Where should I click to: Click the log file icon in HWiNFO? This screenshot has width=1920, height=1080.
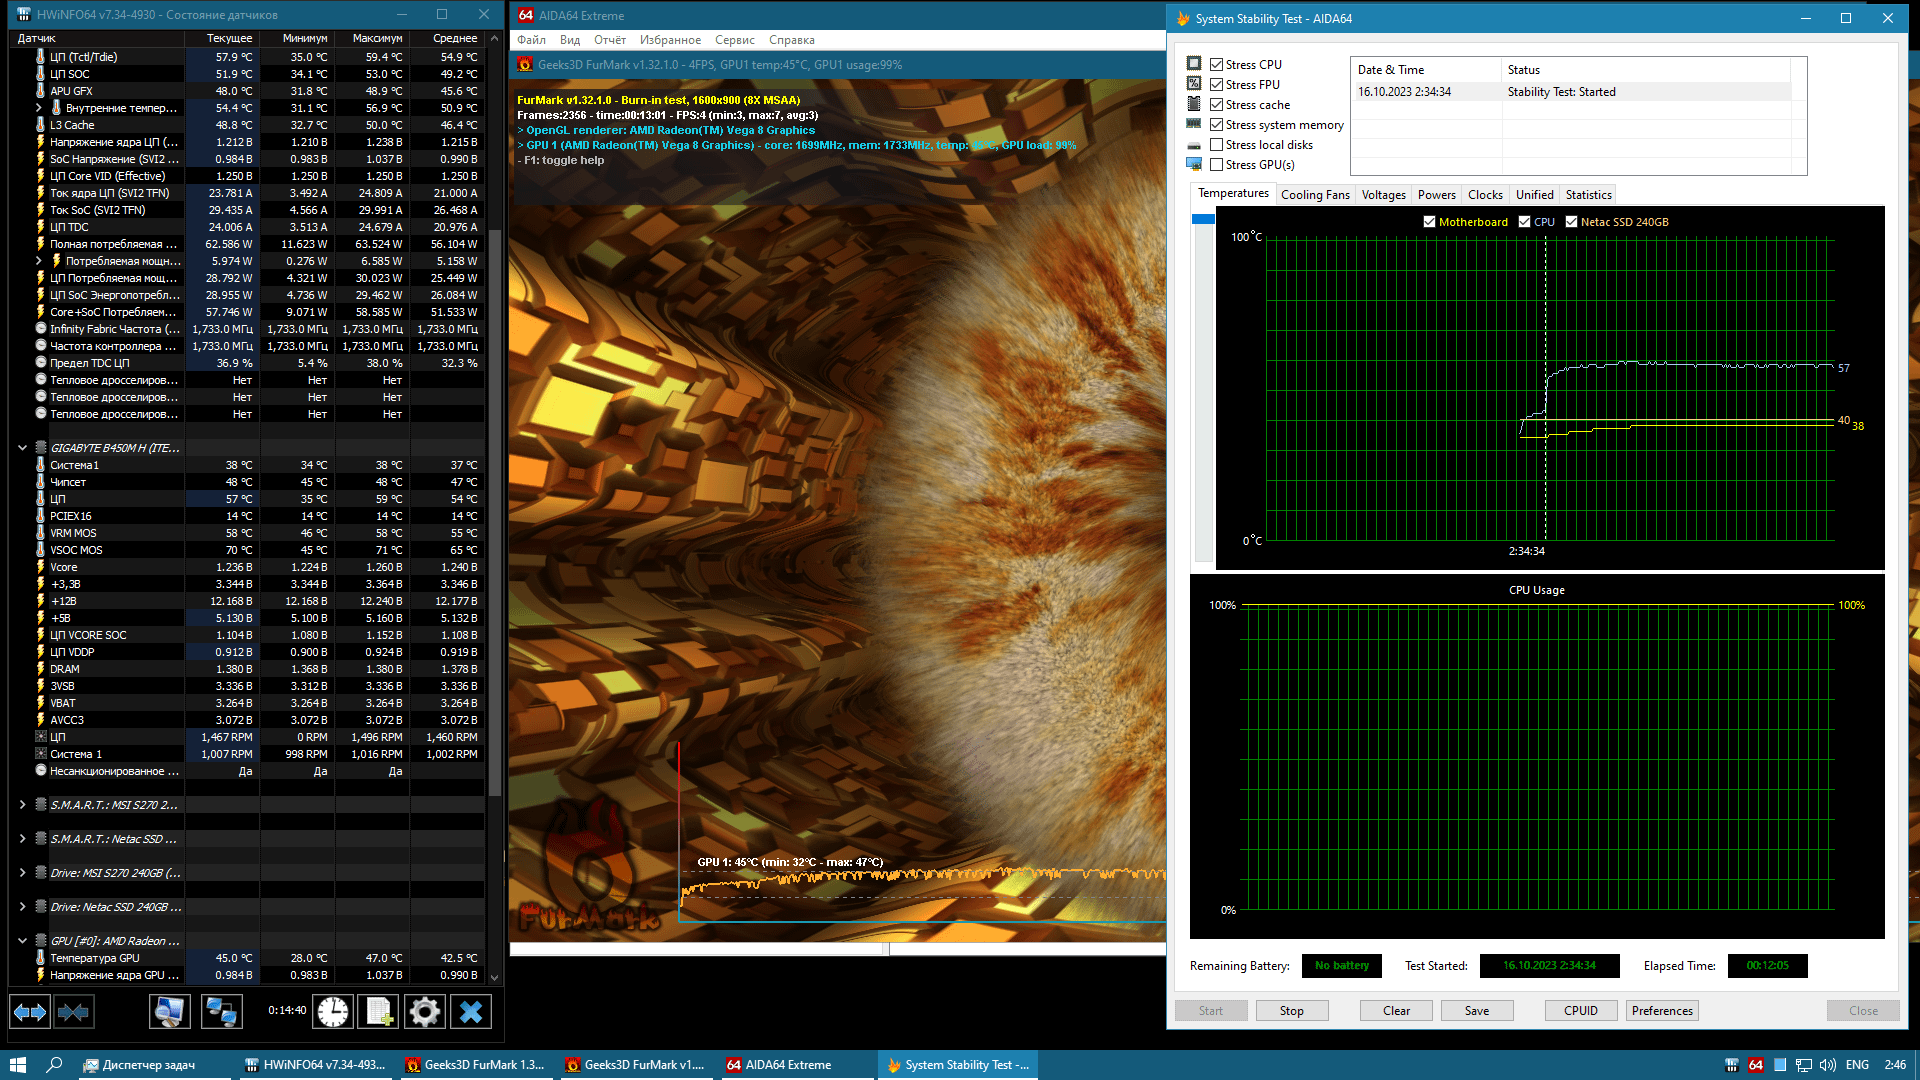point(379,1012)
